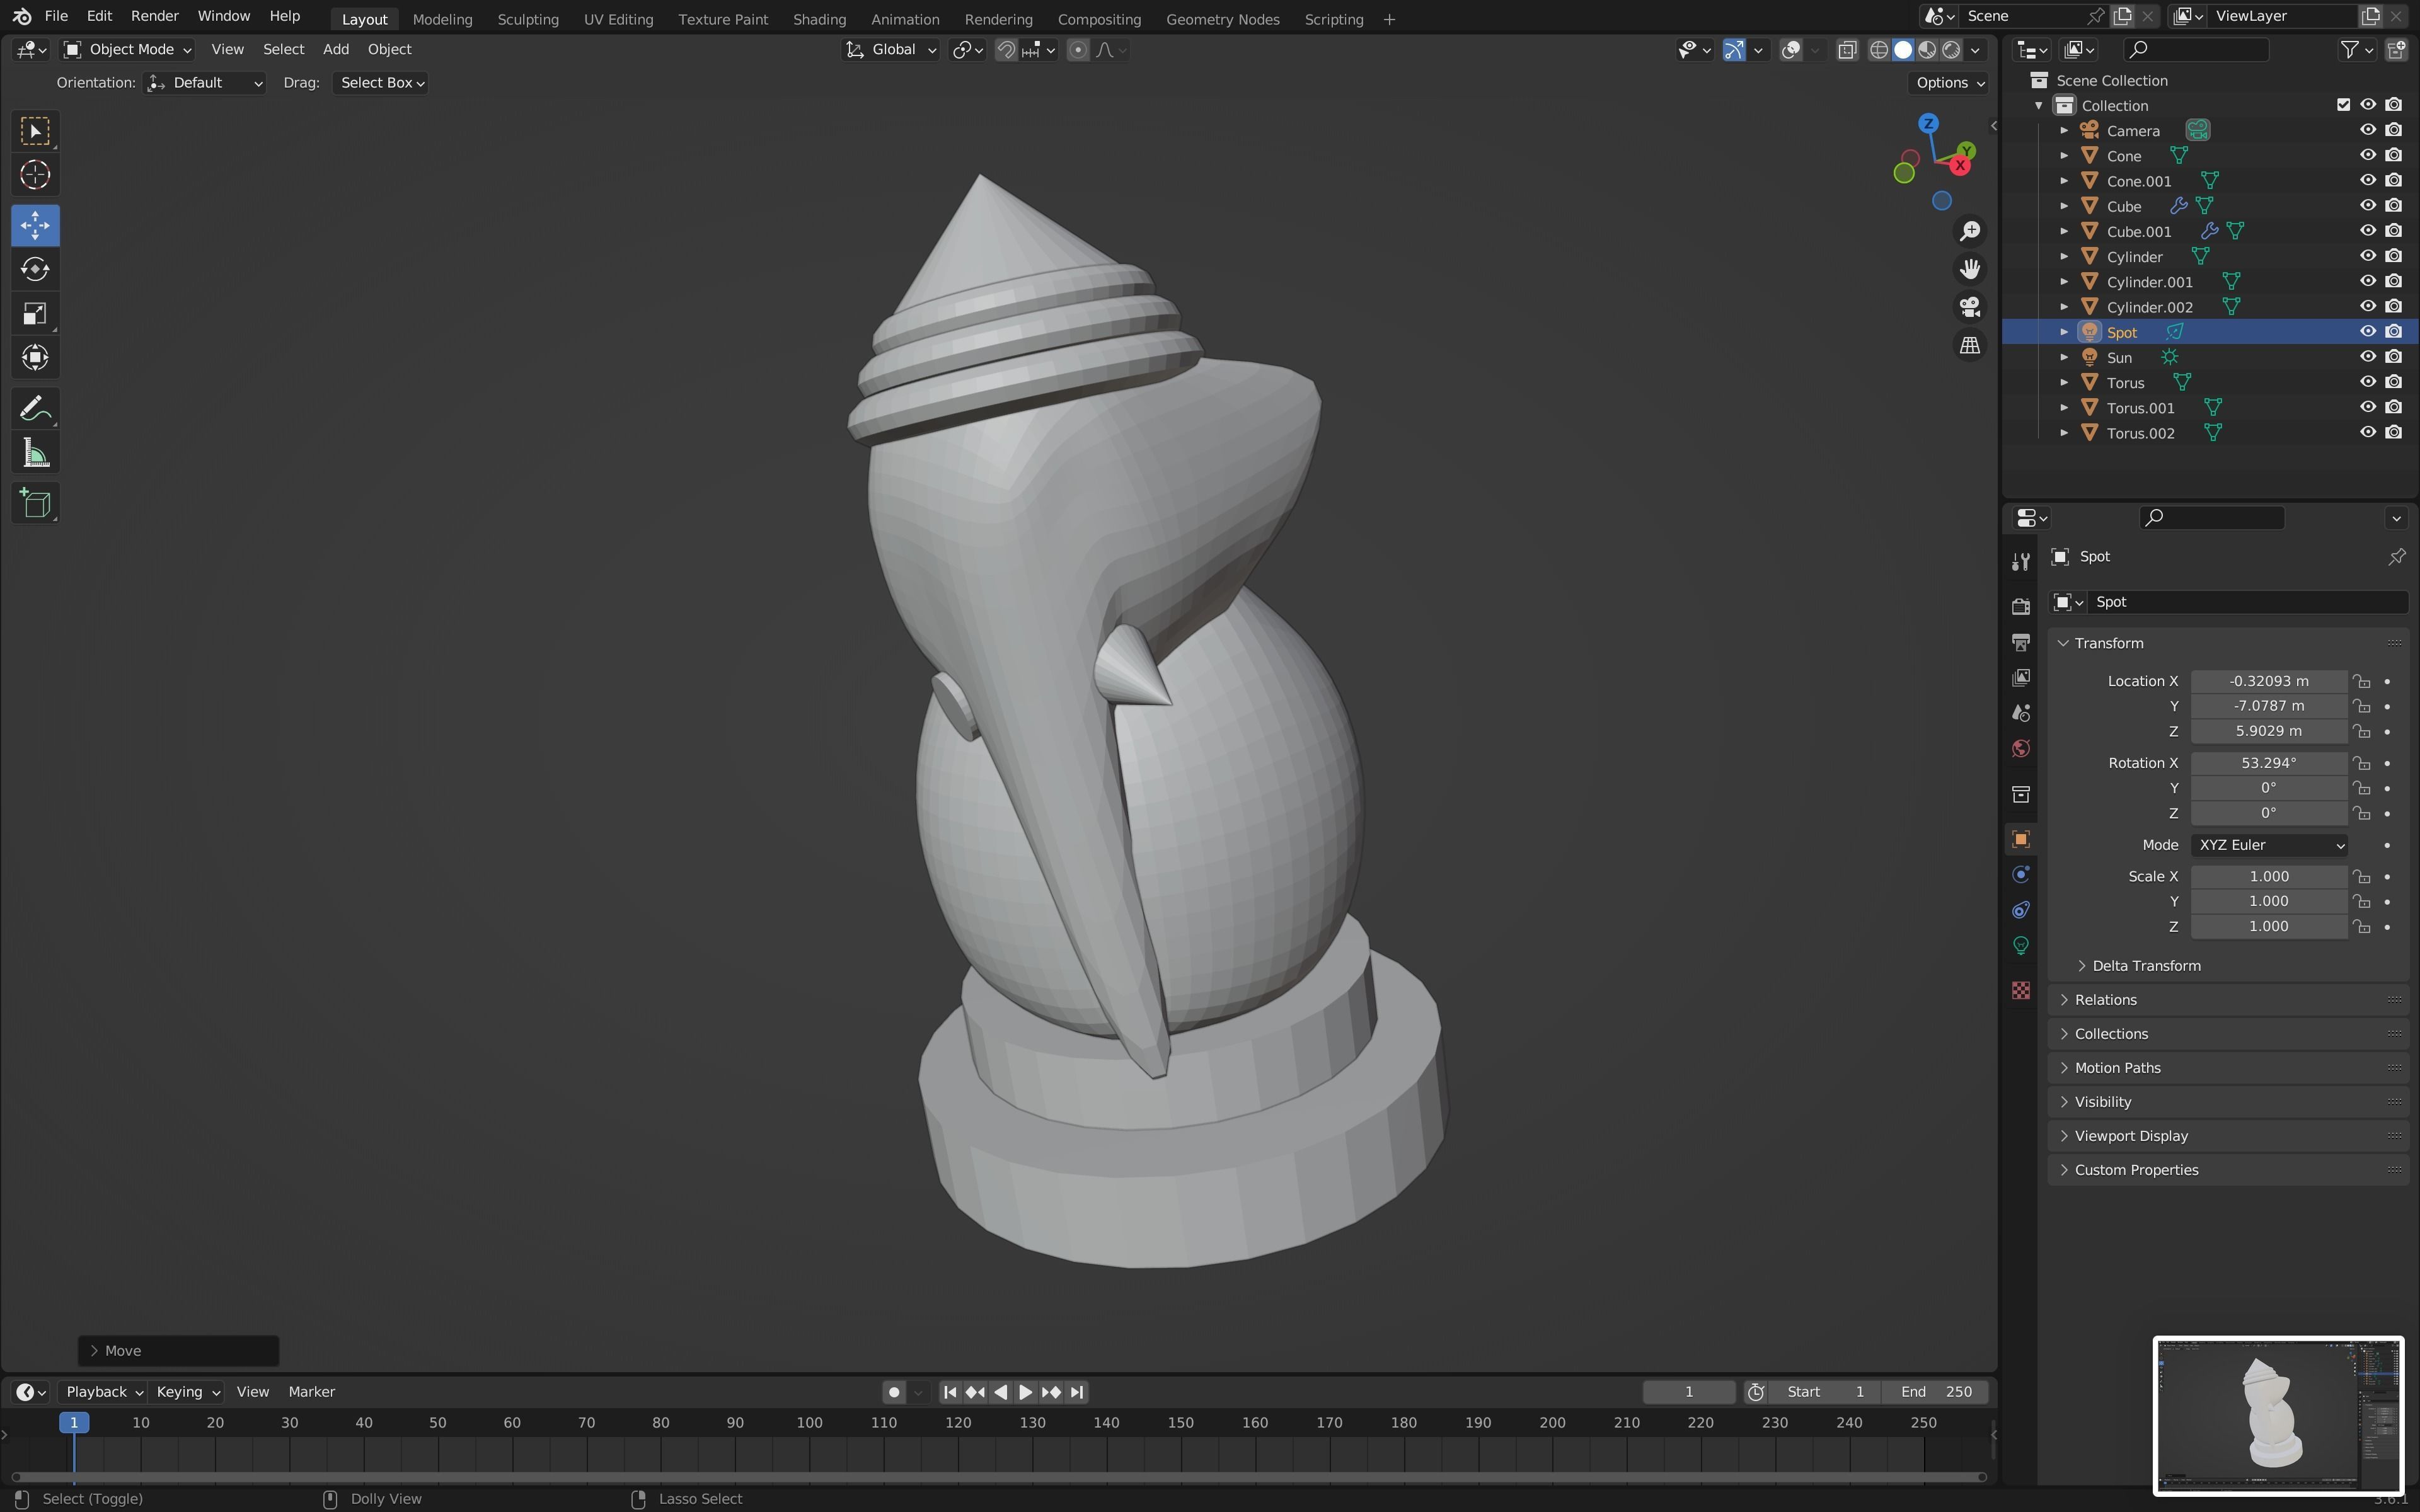Uncheck Collection exclude from view layer

tap(2343, 105)
